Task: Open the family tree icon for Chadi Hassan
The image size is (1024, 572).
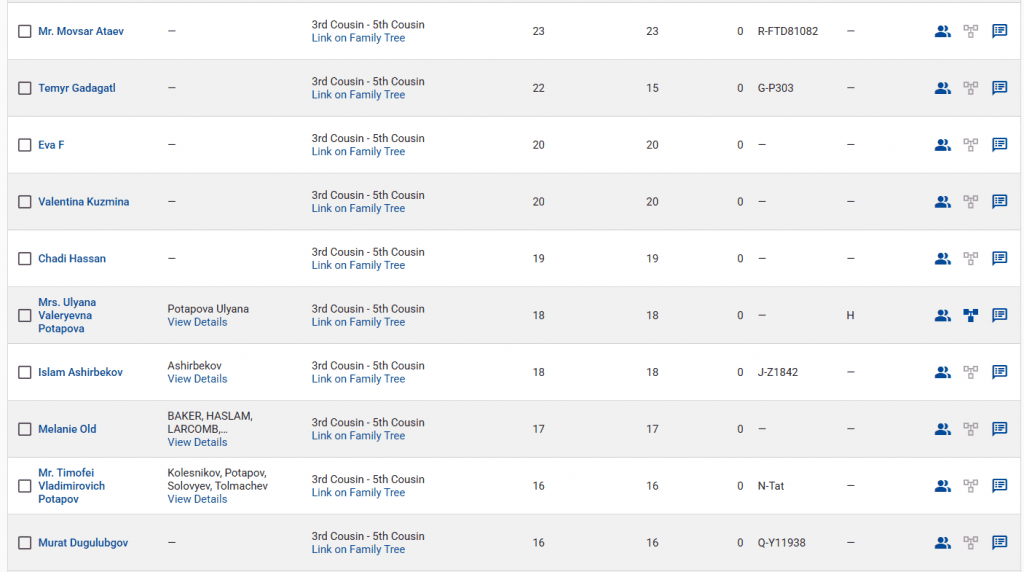Action: 970,258
